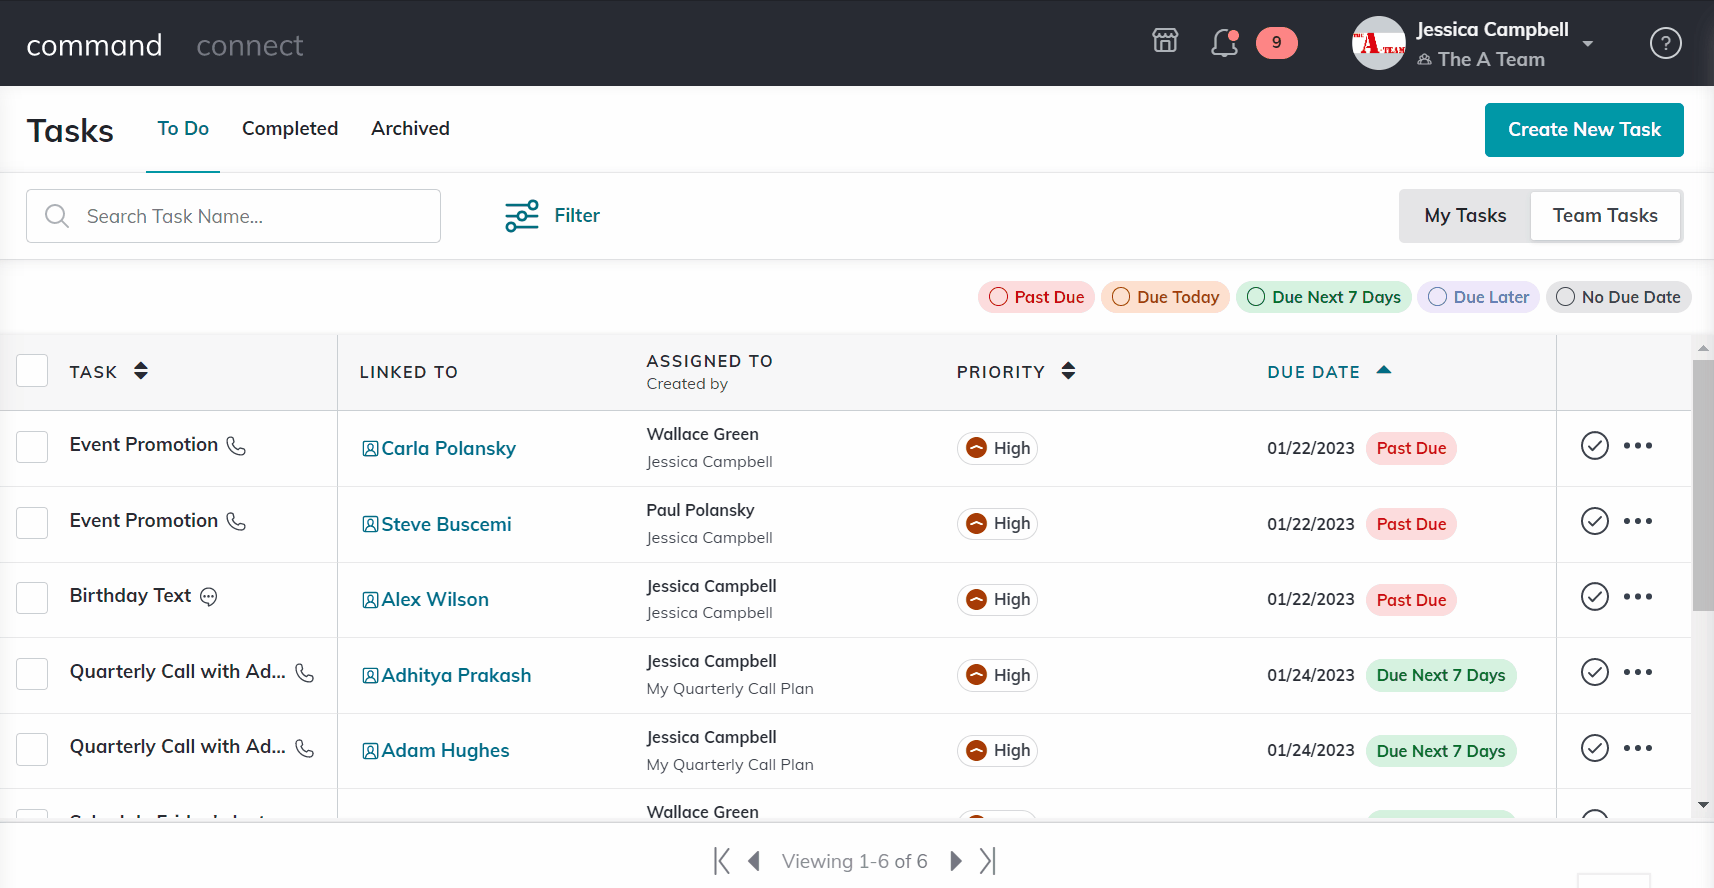Check the Adam Hughes Quarterly Call checkbox
Viewport: 1714px width, 888px height.
coord(32,749)
